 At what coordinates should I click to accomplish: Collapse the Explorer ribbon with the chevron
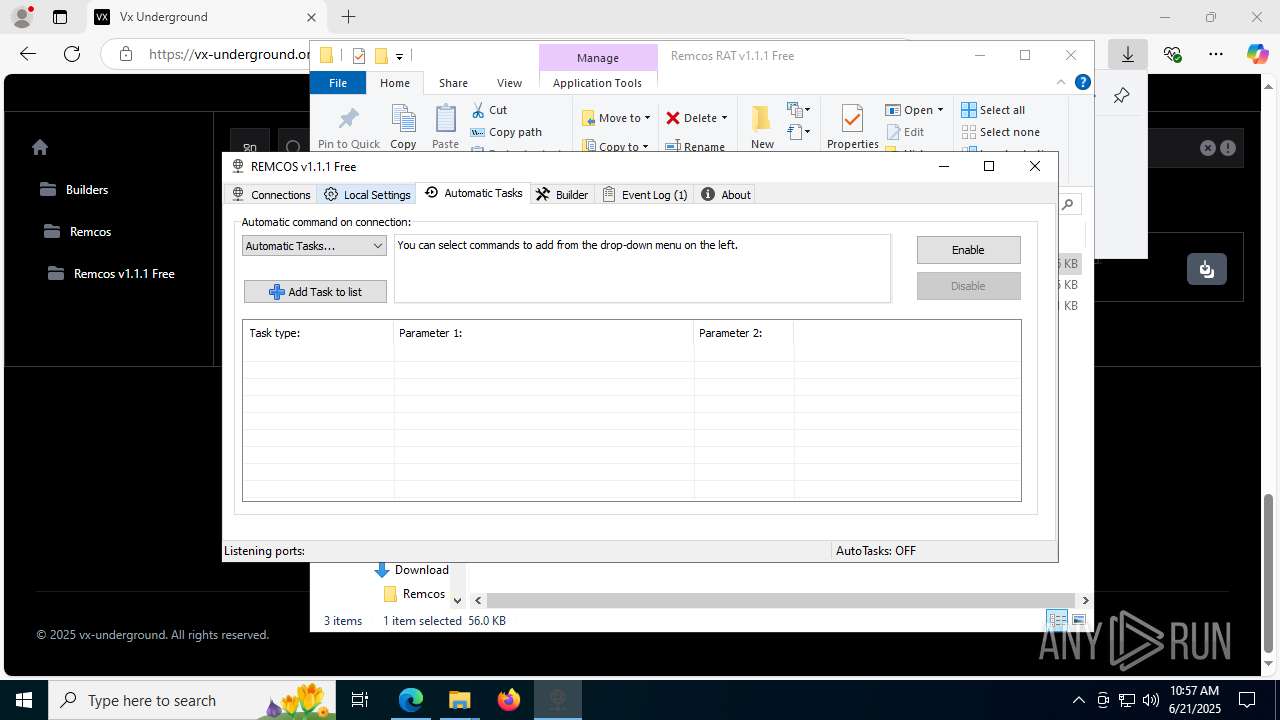1061,82
